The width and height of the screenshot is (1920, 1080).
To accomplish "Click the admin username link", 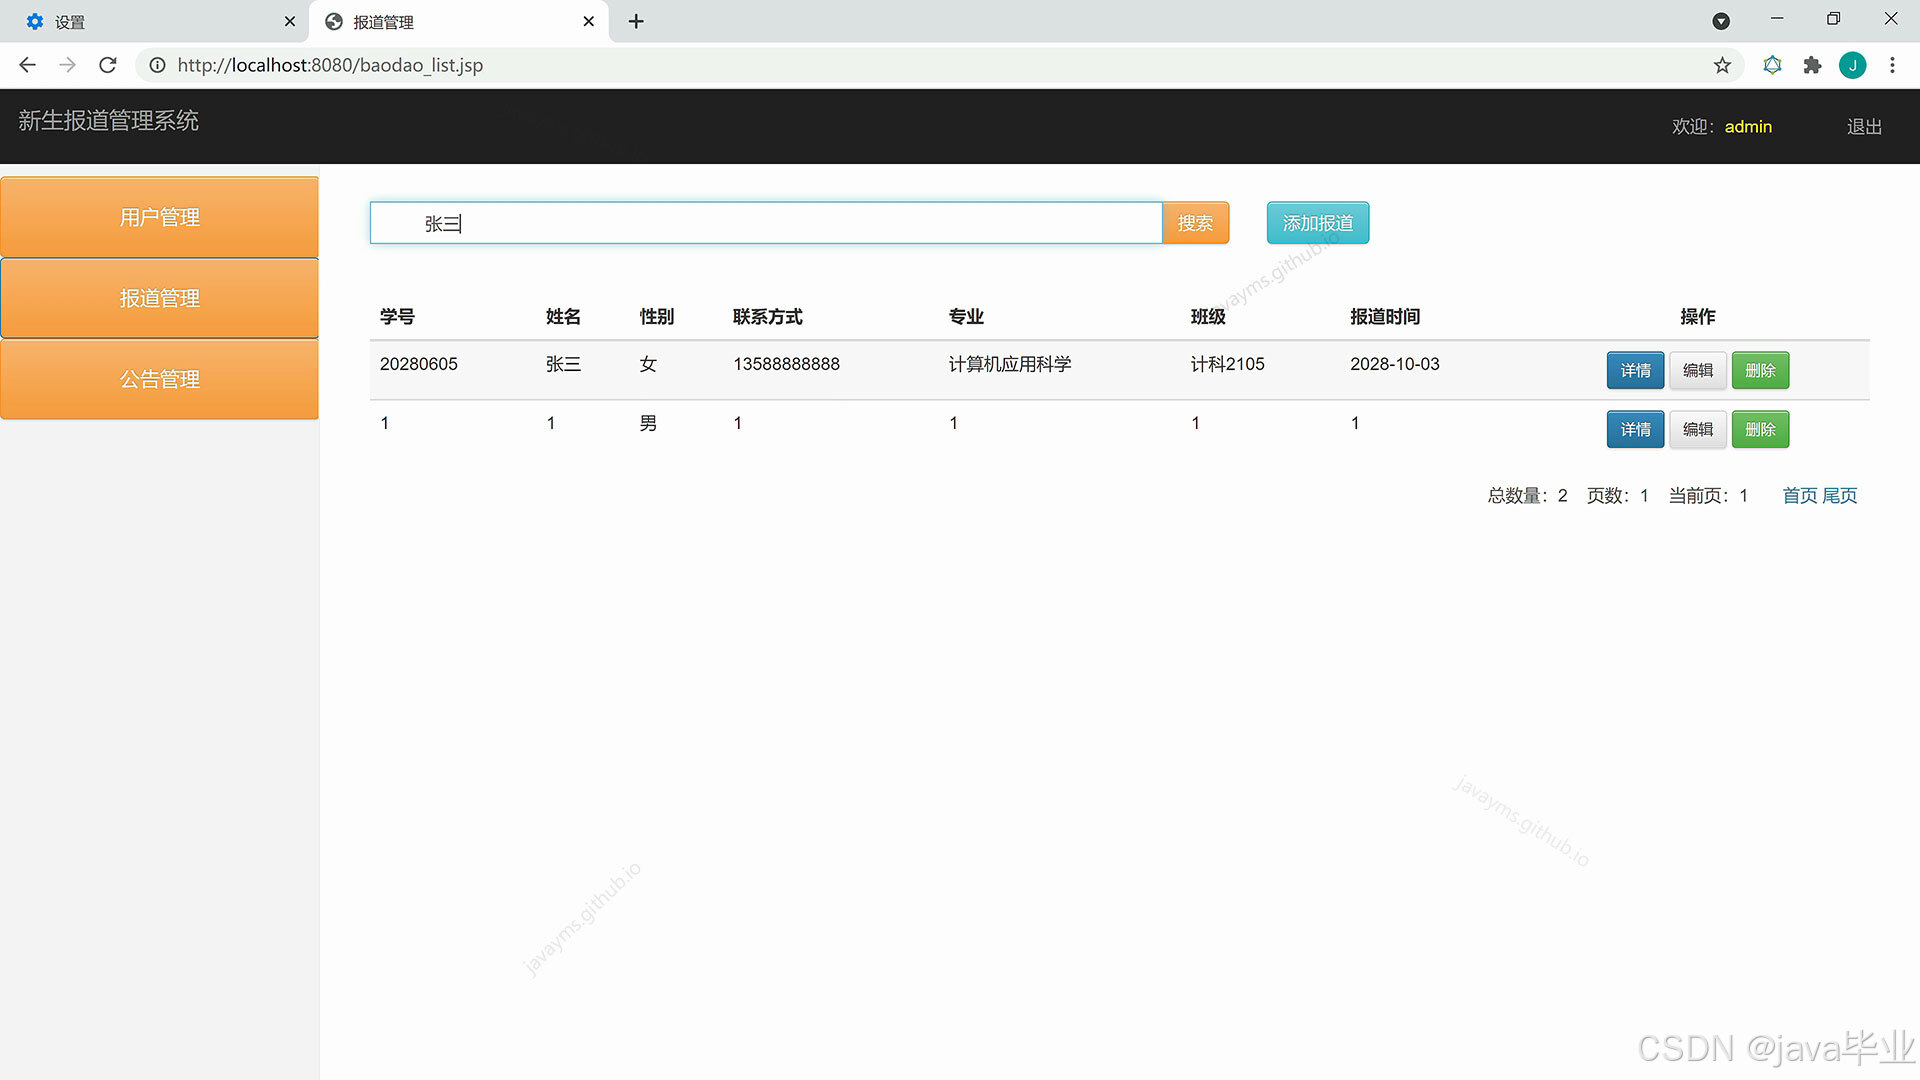I will coord(1748,126).
